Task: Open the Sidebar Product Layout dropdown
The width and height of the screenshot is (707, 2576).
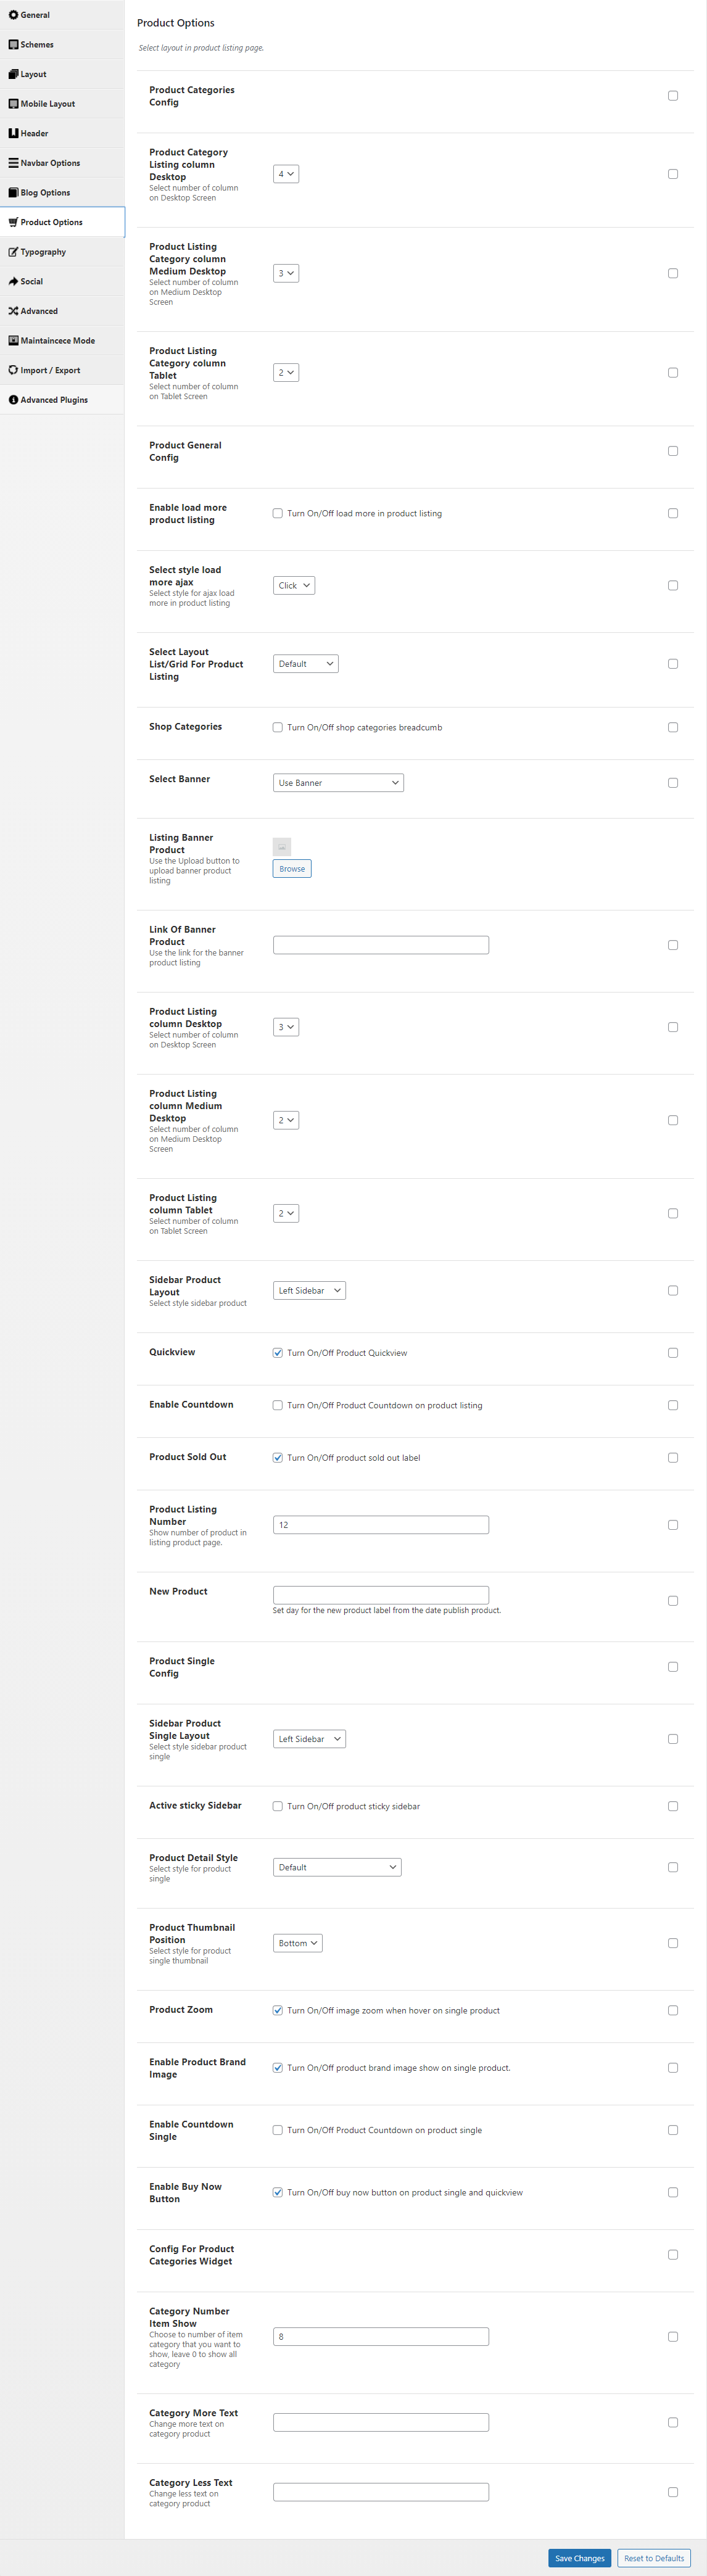Action: point(309,1291)
